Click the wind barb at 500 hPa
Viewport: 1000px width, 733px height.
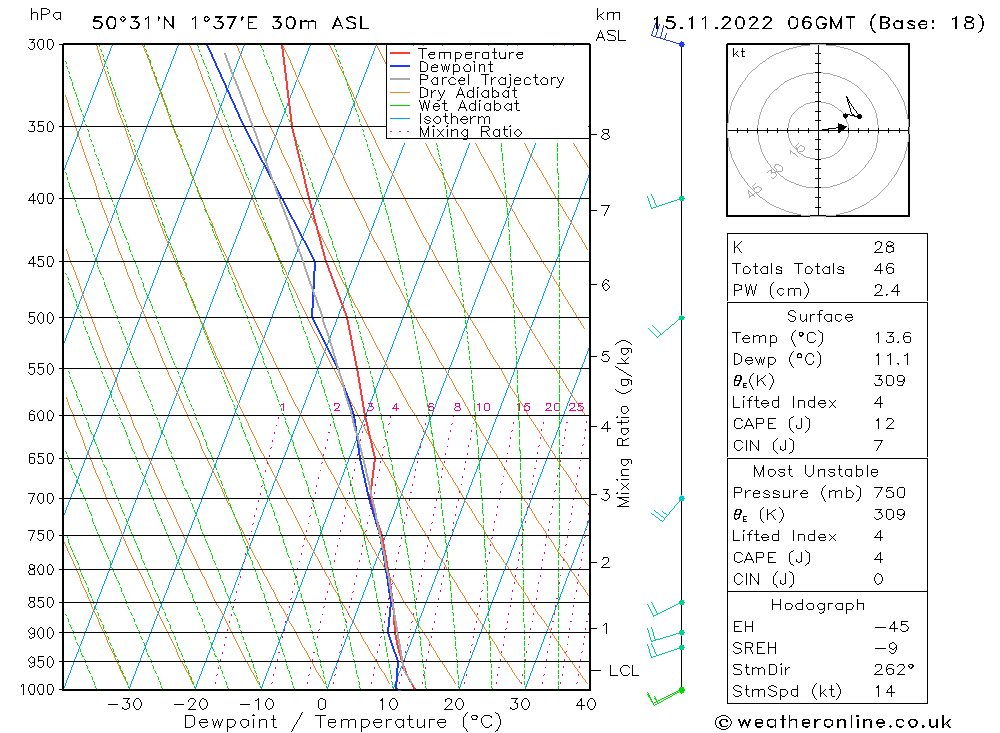pyautogui.click(x=666, y=327)
